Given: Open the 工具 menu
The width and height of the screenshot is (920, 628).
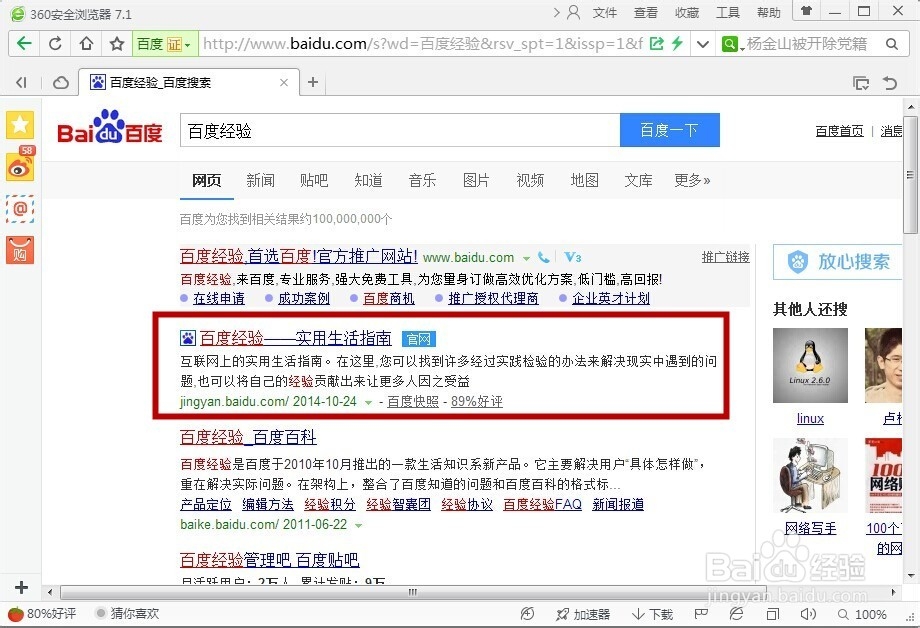Looking at the screenshot, I should pos(727,13).
